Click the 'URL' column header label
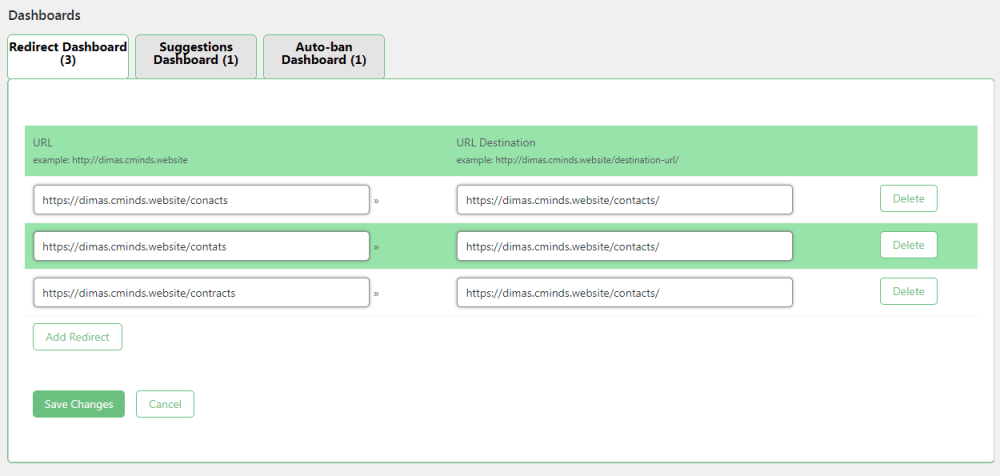This screenshot has width=1000, height=476. pyautogui.click(x=43, y=143)
